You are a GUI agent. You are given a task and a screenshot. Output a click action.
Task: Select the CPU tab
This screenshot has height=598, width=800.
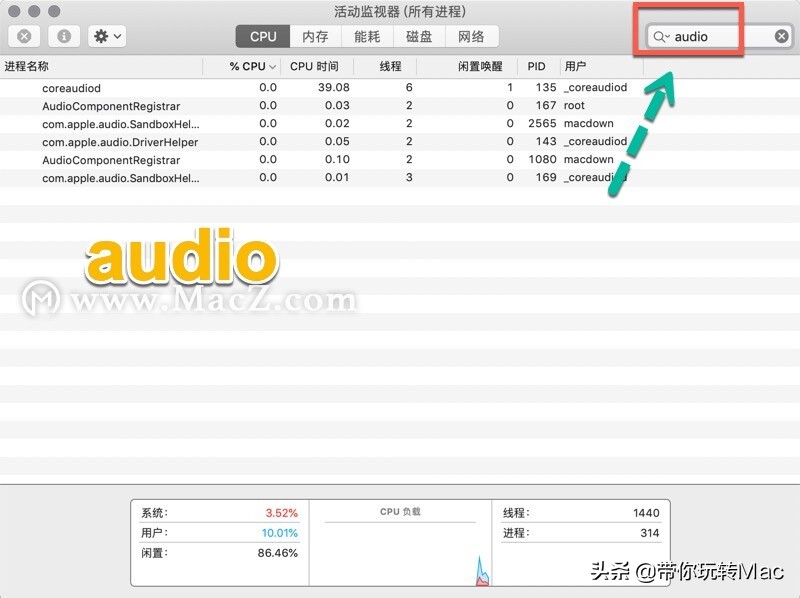click(x=261, y=36)
